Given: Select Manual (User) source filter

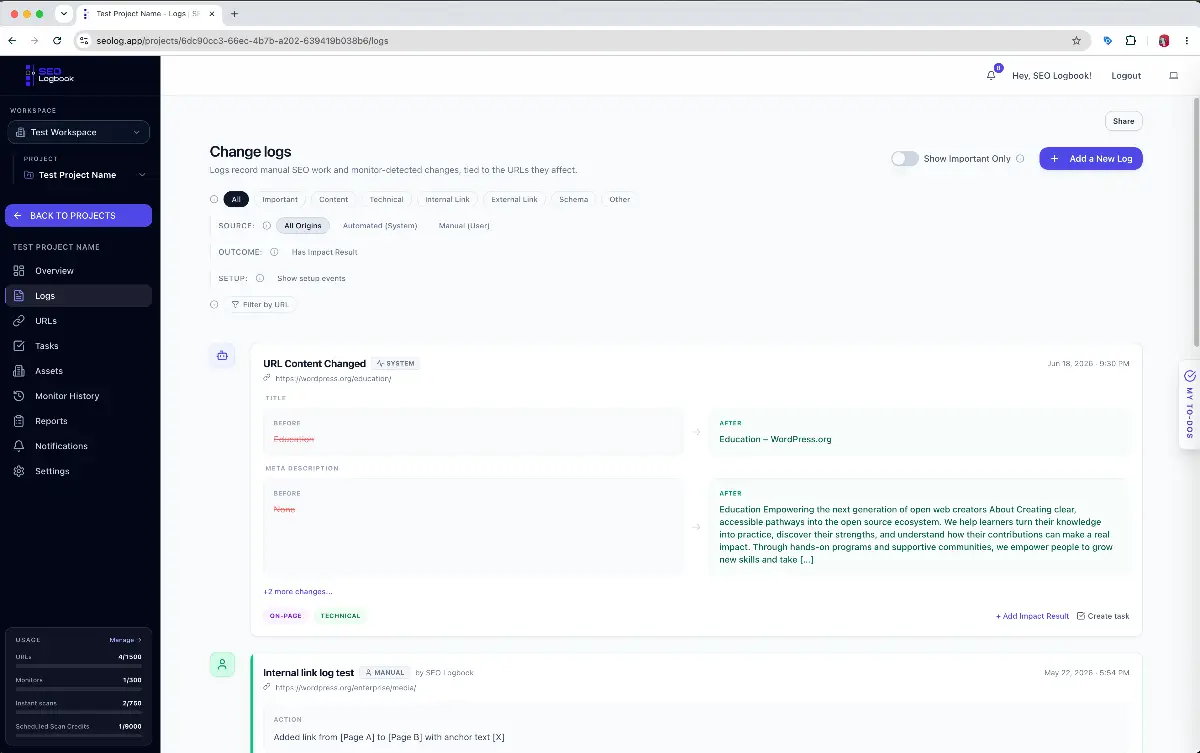Looking at the screenshot, I should pos(464,226).
